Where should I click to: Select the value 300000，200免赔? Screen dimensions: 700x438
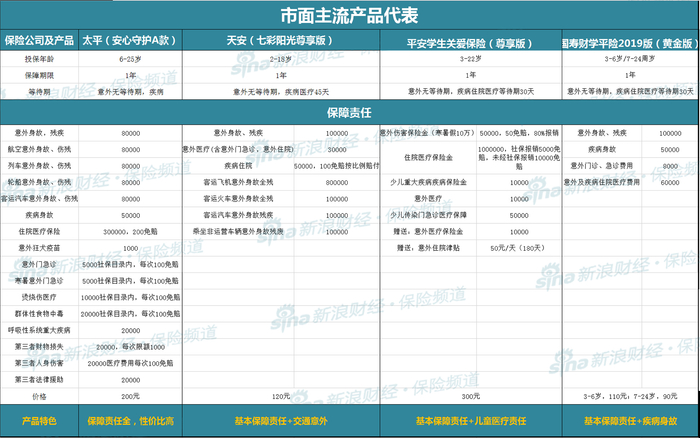pyautogui.click(x=130, y=232)
